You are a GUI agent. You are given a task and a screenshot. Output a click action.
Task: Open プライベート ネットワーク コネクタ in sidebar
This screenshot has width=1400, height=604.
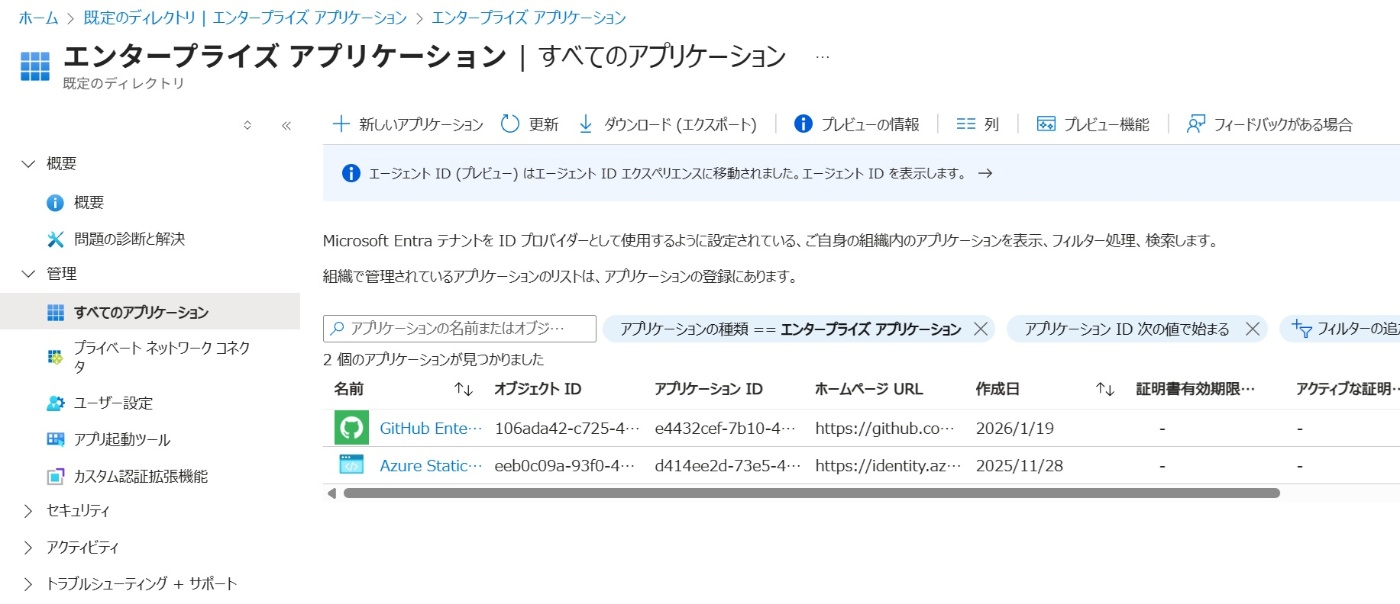coord(150,357)
